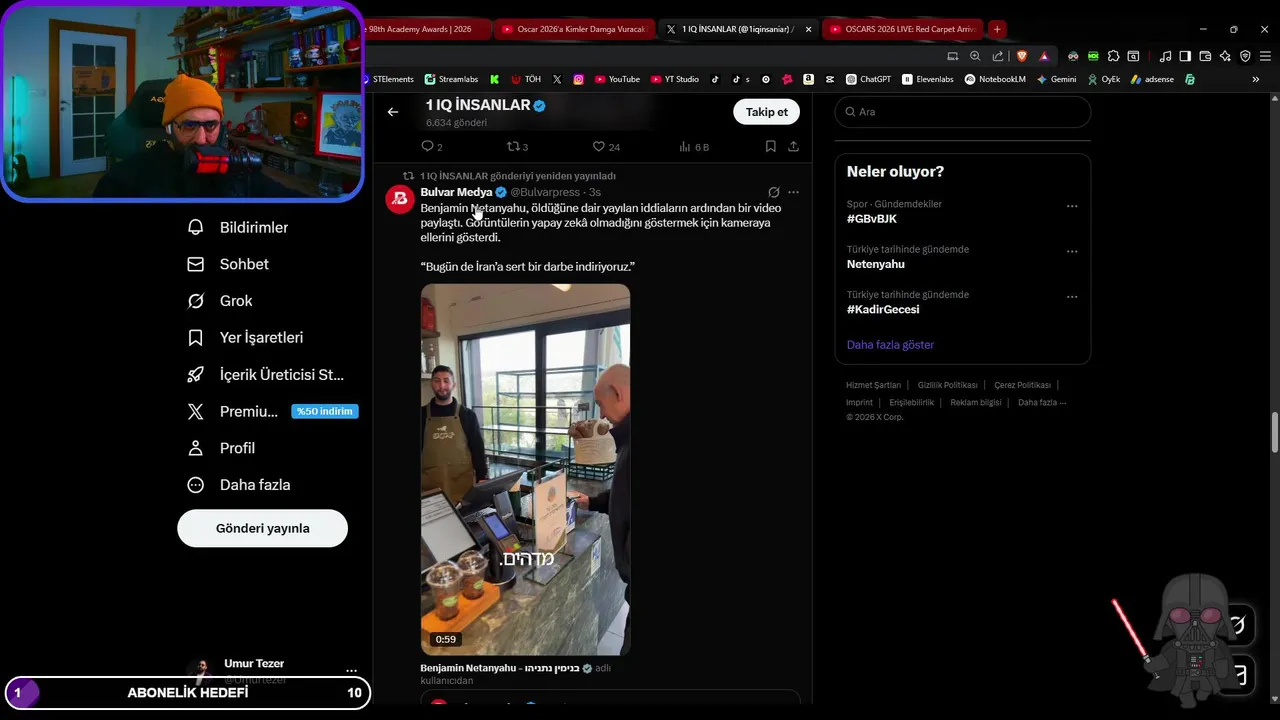Image resolution: width=1280 pixels, height=720 pixels.
Task: Open the YT Studio bookmark
Action: [x=675, y=79]
